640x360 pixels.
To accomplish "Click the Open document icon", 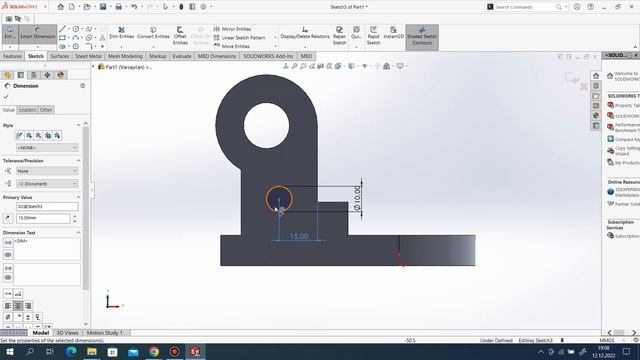I will pos(87,7).
